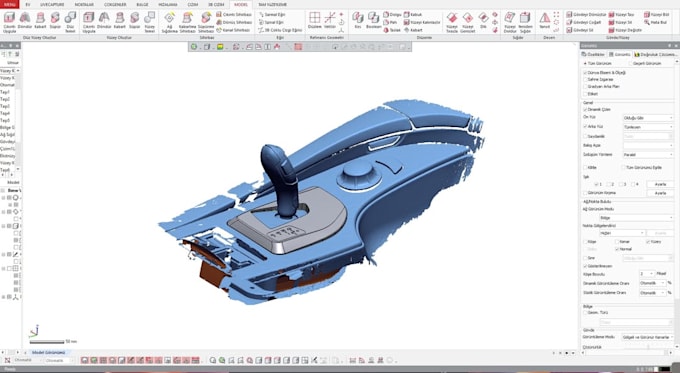The width and height of the screenshot is (680, 373).
Task: Switch to the TAM YÜZEYLEME ribbon tab
Action: coord(272,4)
